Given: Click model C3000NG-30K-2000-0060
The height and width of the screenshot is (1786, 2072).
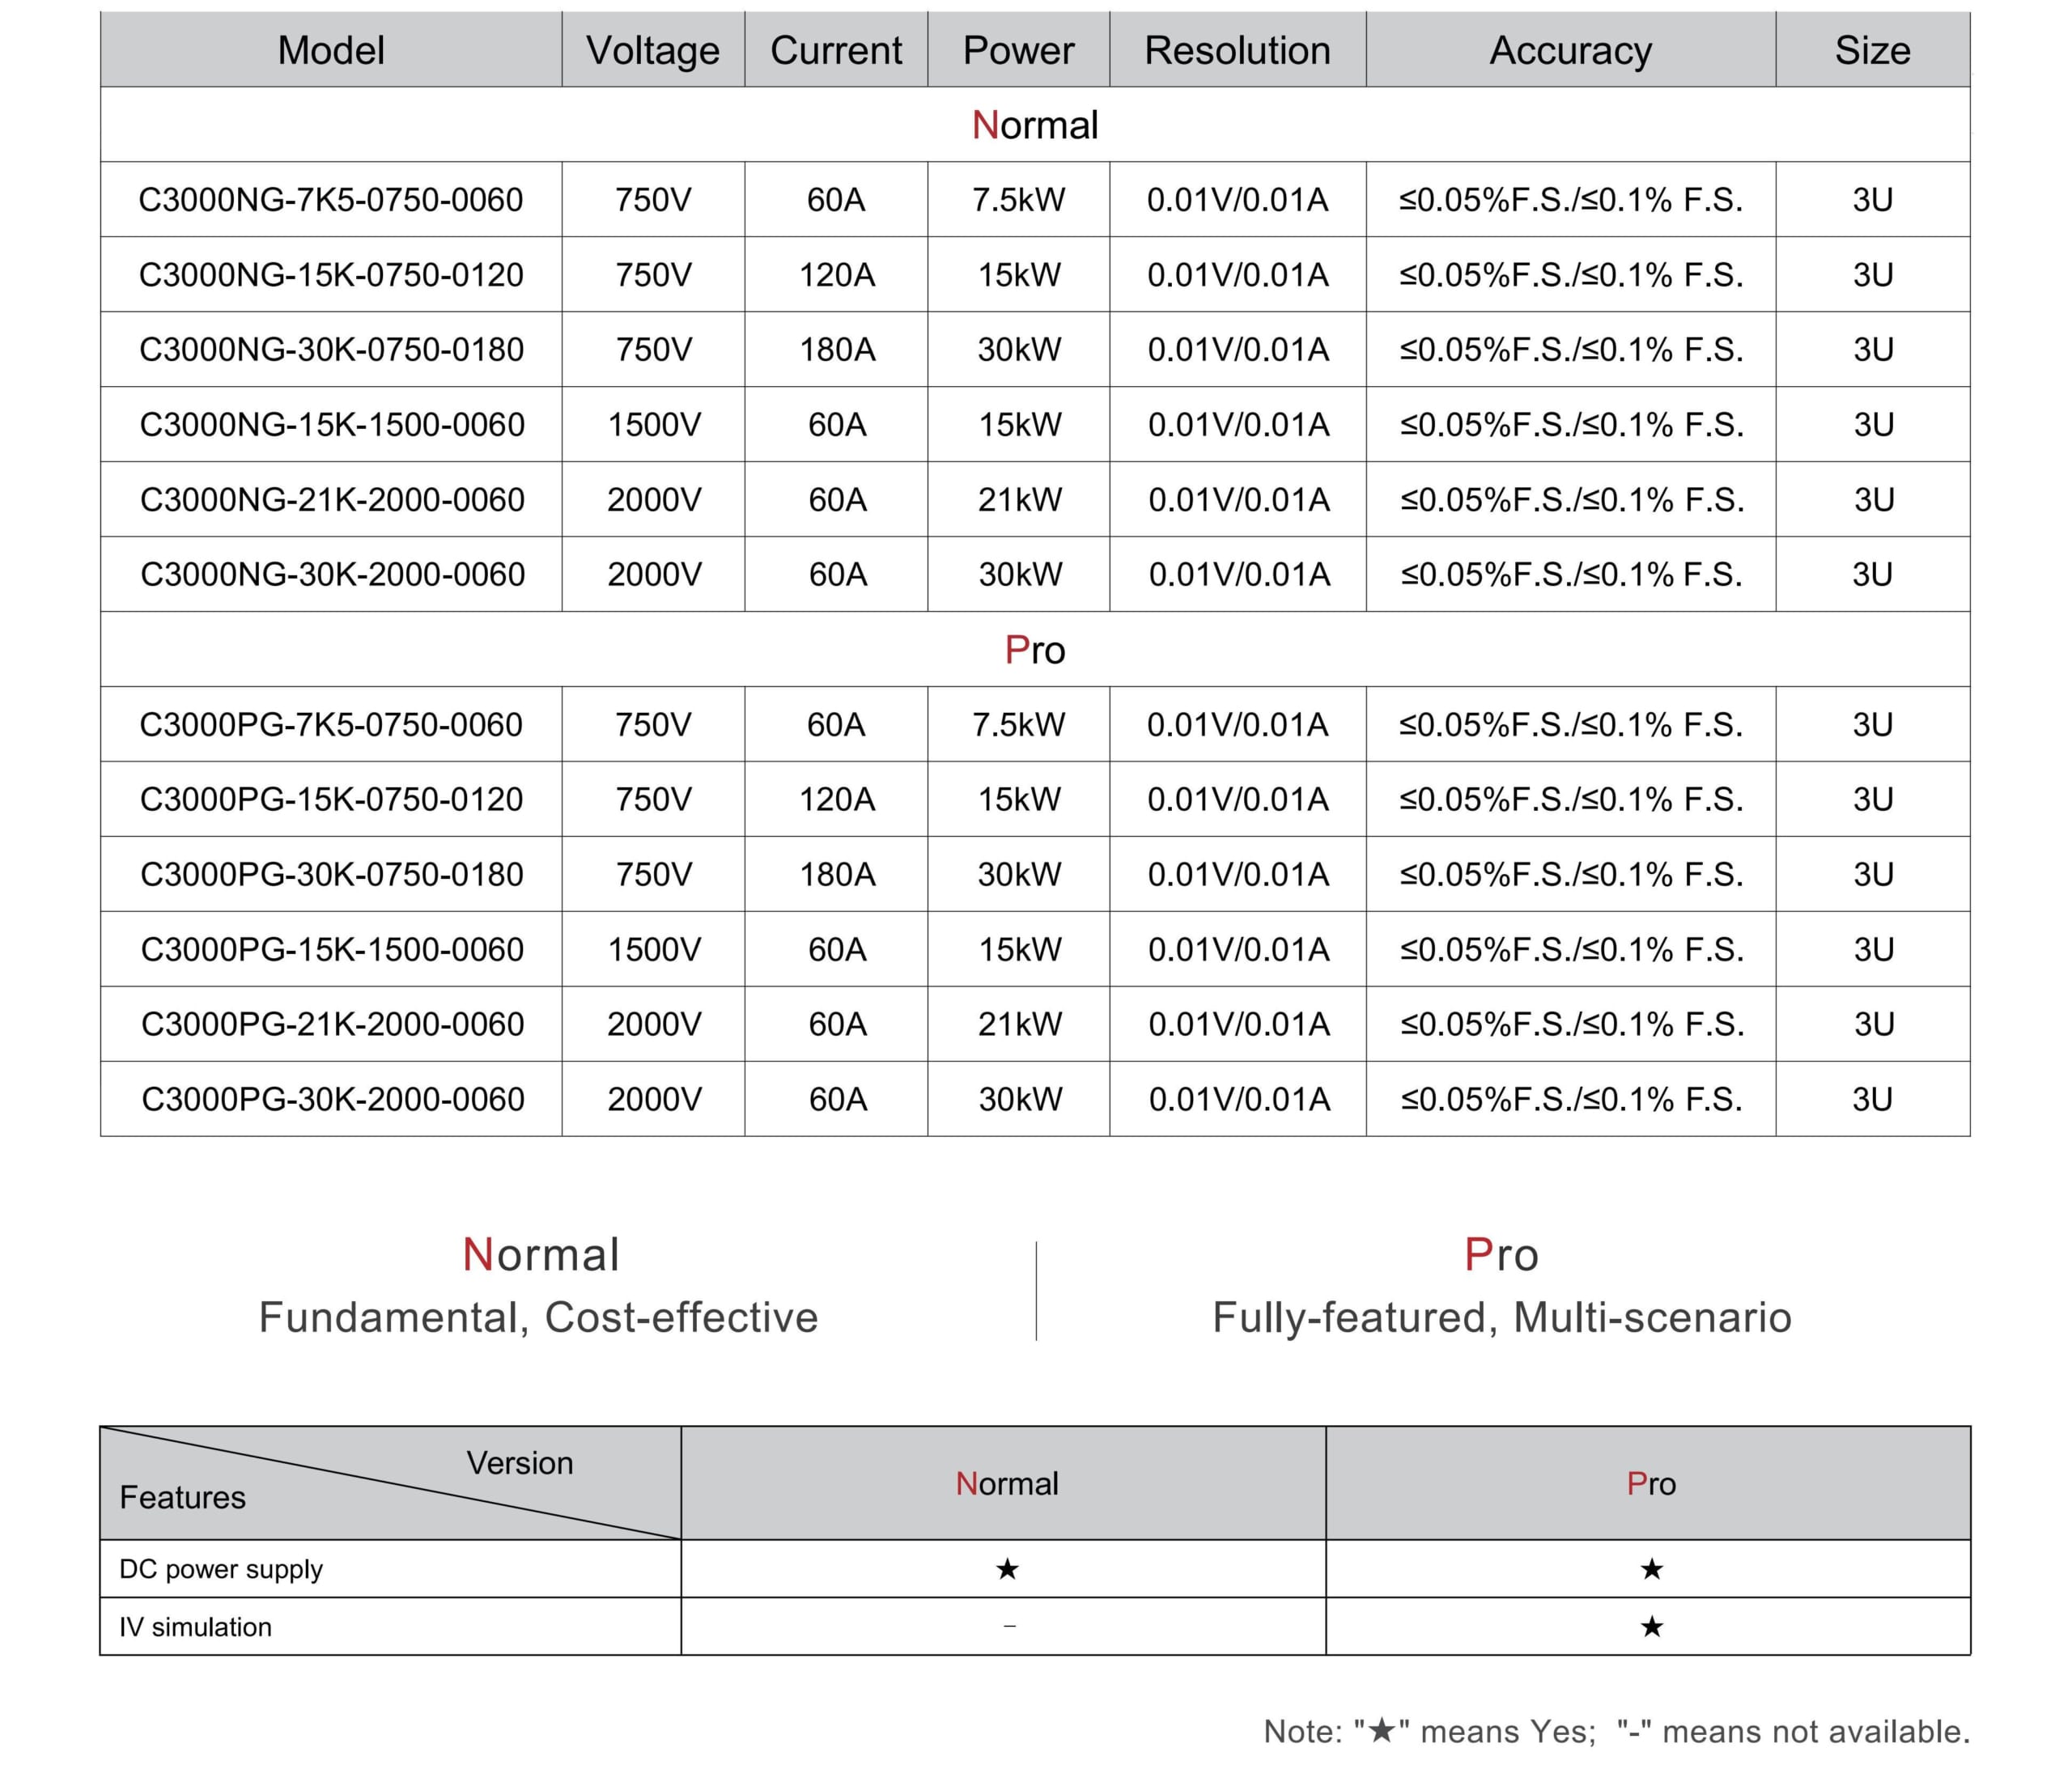Looking at the screenshot, I should click(x=332, y=575).
